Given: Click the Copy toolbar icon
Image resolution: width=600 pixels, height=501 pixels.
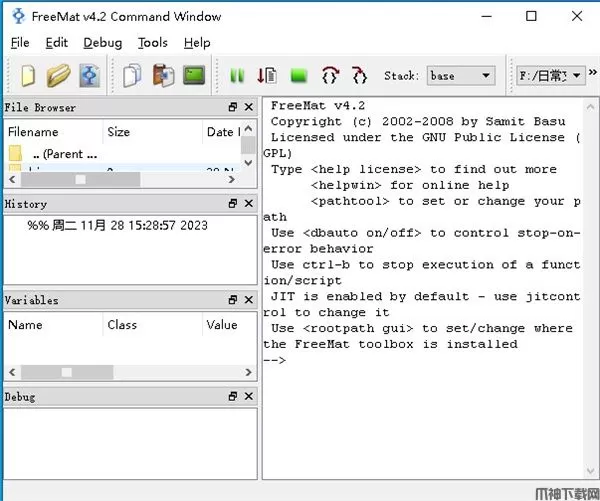Looking at the screenshot, I should pyautogui.click(x=132, y=75).
